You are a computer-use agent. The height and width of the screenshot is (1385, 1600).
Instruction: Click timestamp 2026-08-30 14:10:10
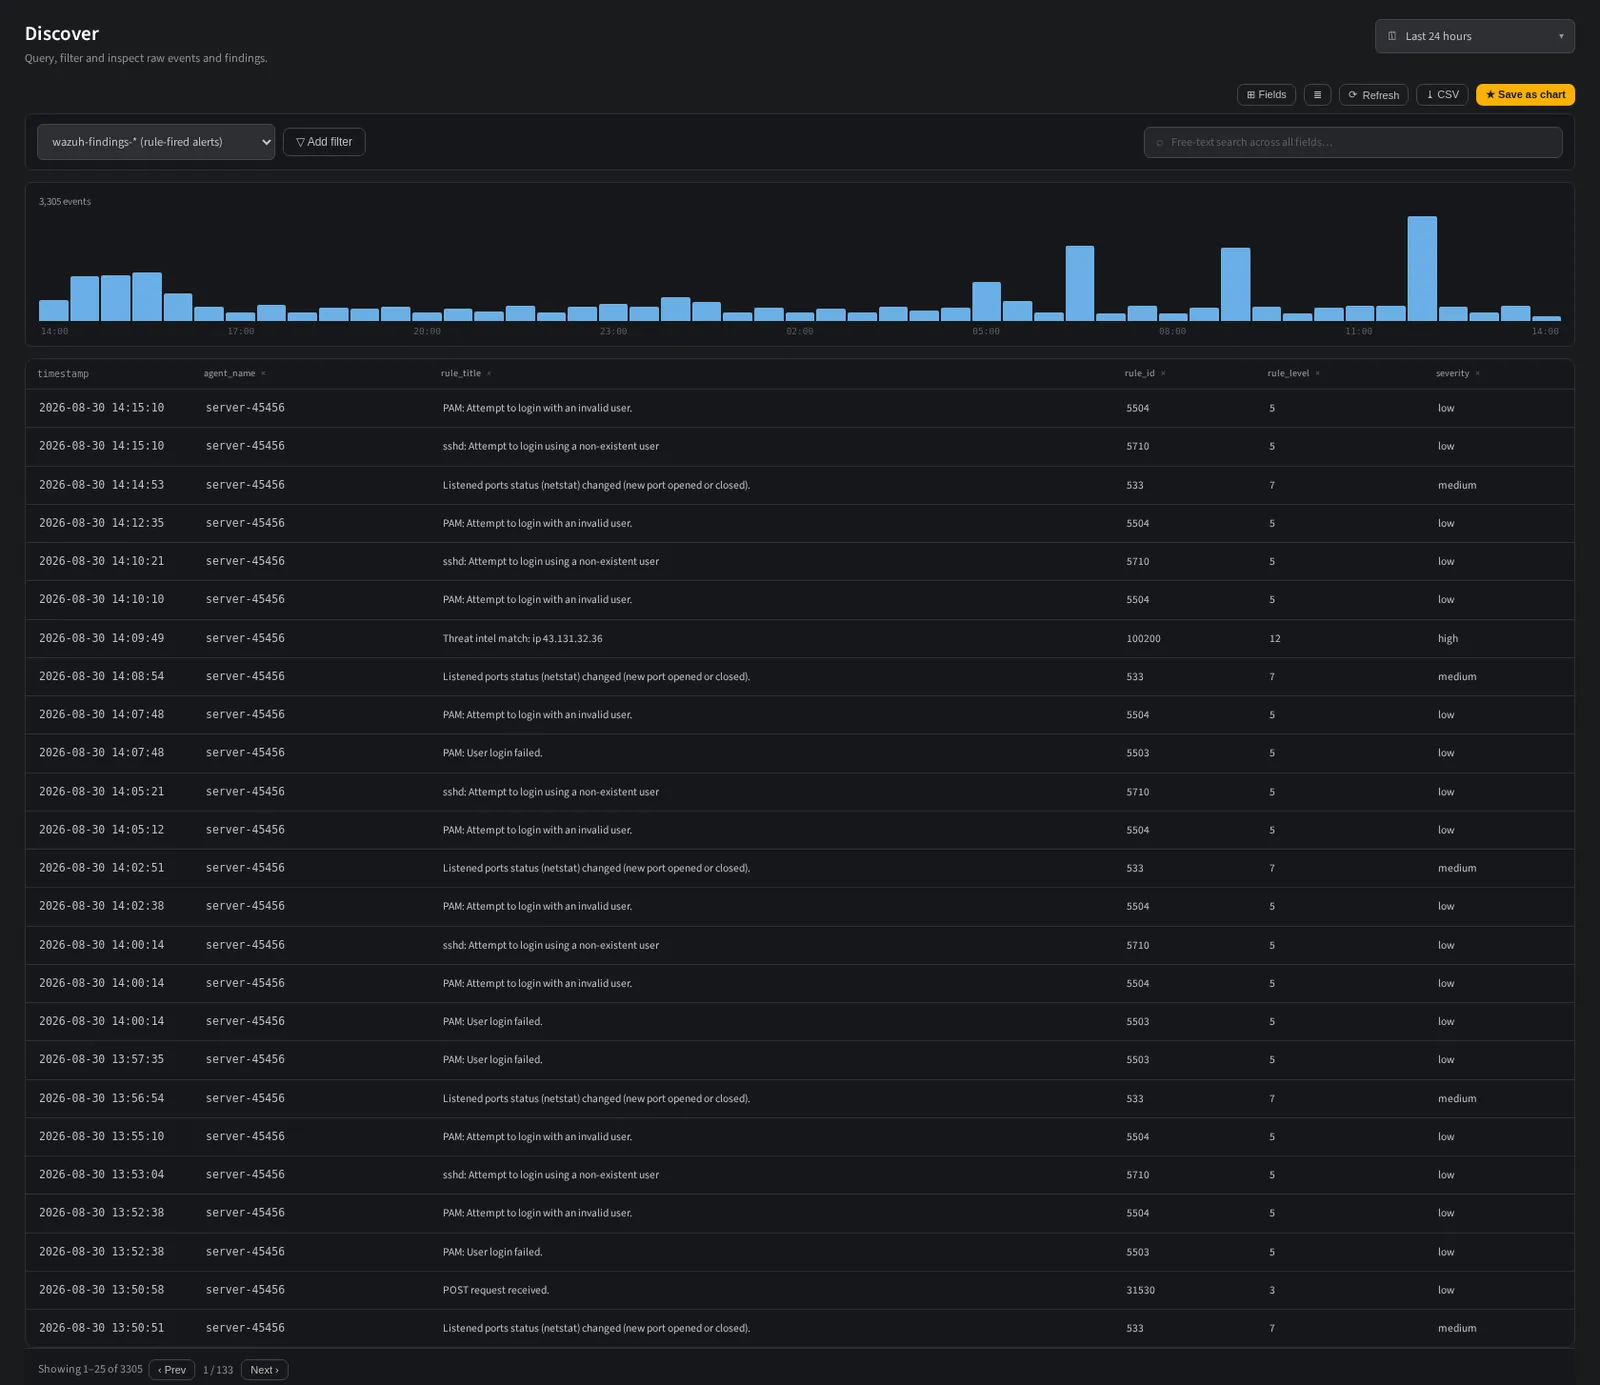tap(101, 599)
